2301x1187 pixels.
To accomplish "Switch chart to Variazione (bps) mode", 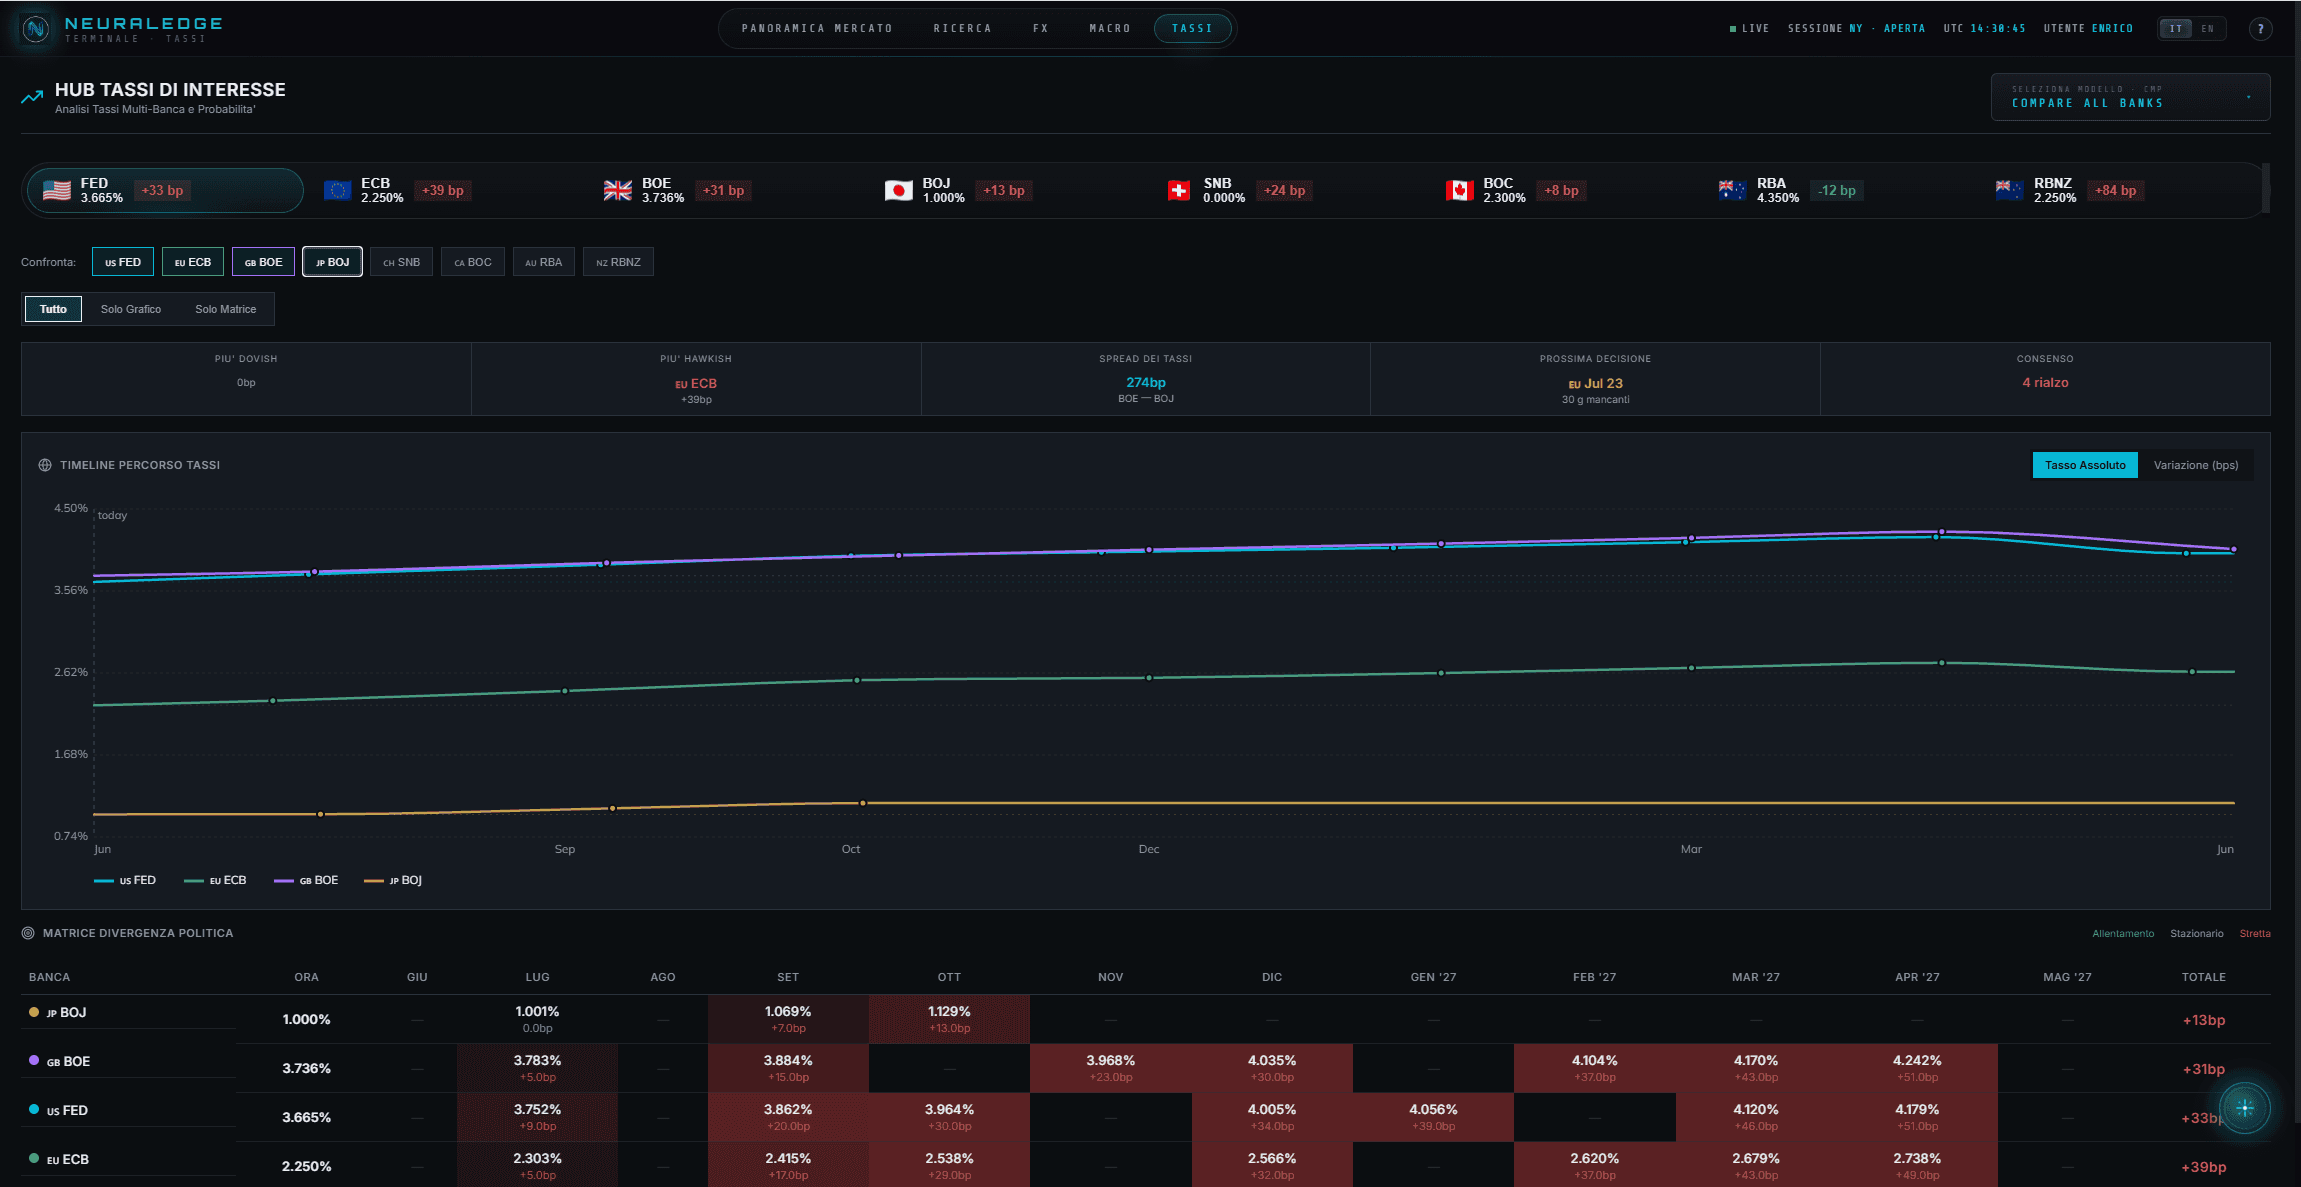I will [x=2196, y=465].
